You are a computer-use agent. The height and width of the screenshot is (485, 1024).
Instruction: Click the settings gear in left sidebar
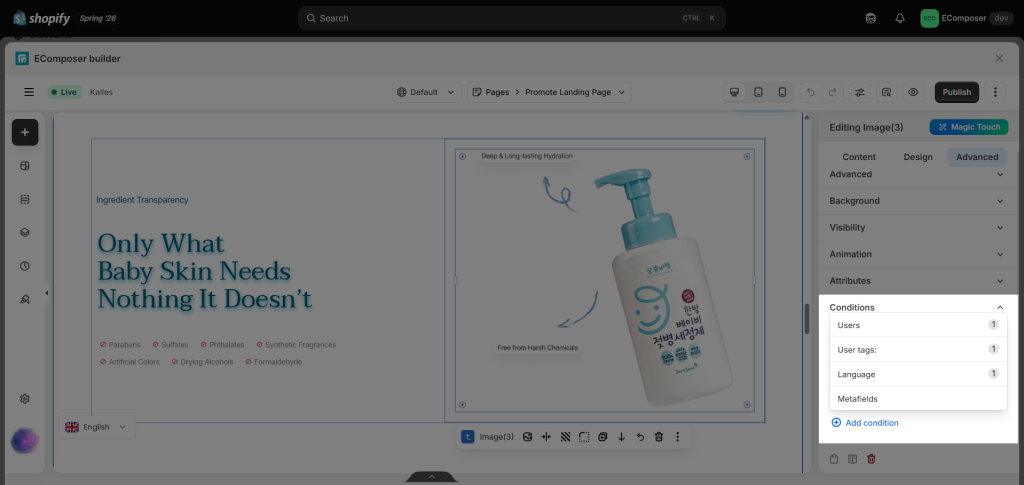pos(25,399)
